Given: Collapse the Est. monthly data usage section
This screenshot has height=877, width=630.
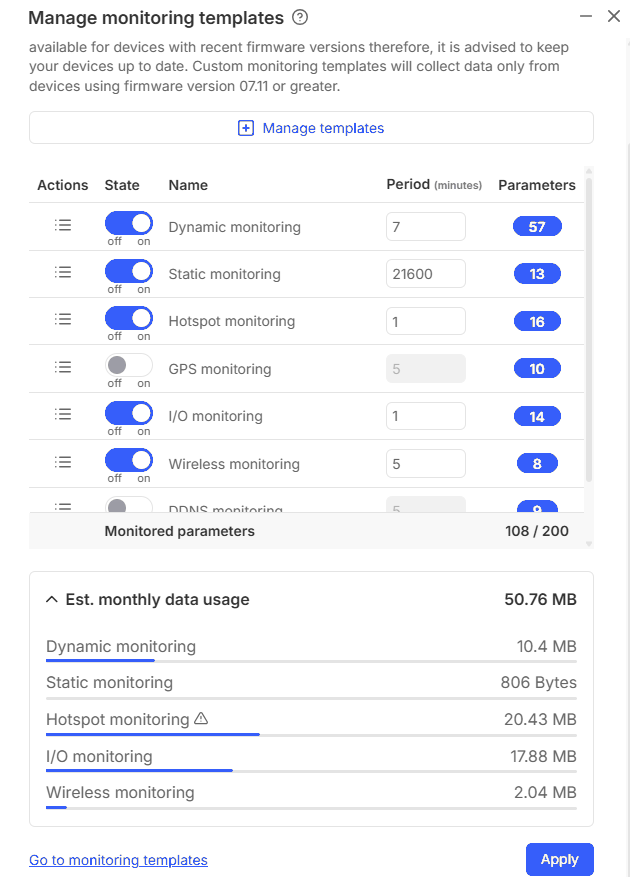Looking at the screenshot, I should click(x=52, y=600).
